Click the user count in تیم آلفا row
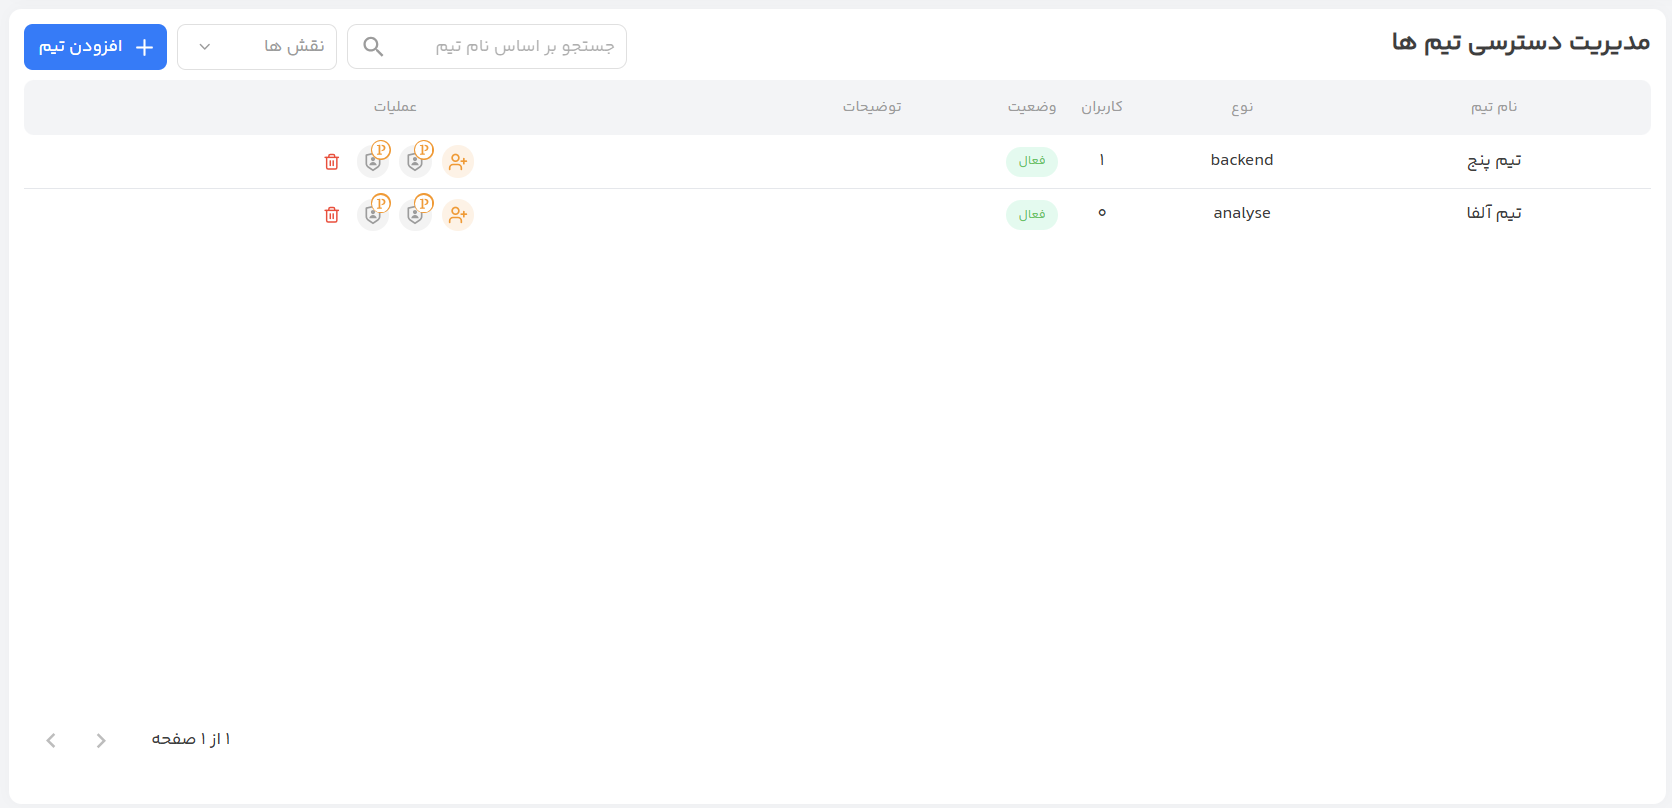 [1102, 213]
